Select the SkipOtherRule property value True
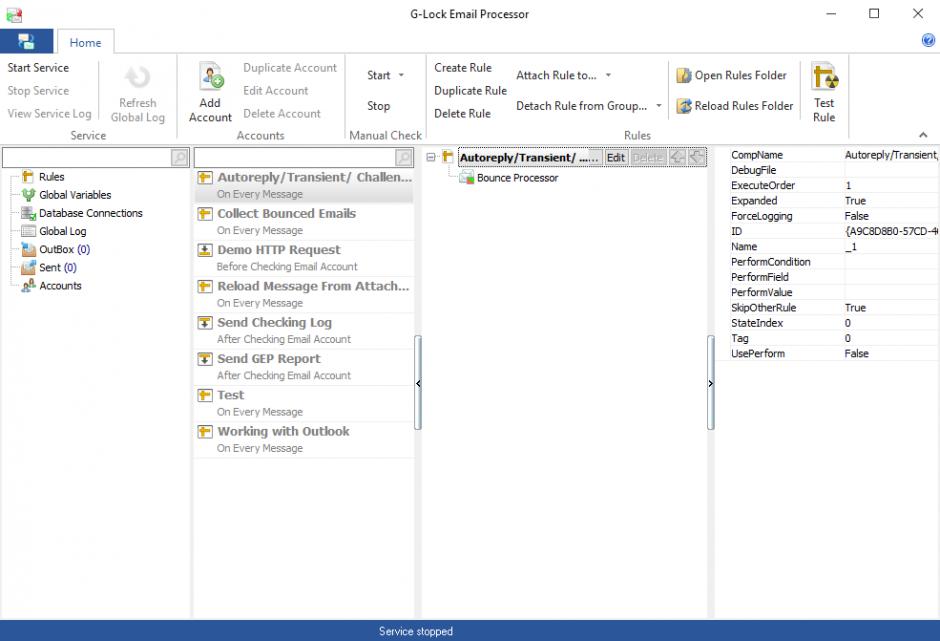 (891, 308)
